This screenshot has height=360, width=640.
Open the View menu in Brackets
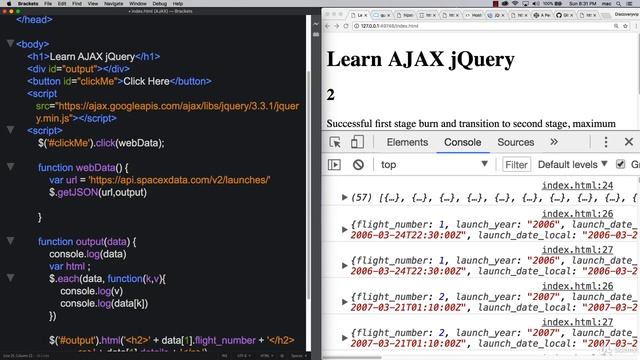click(x=93, y=3)
